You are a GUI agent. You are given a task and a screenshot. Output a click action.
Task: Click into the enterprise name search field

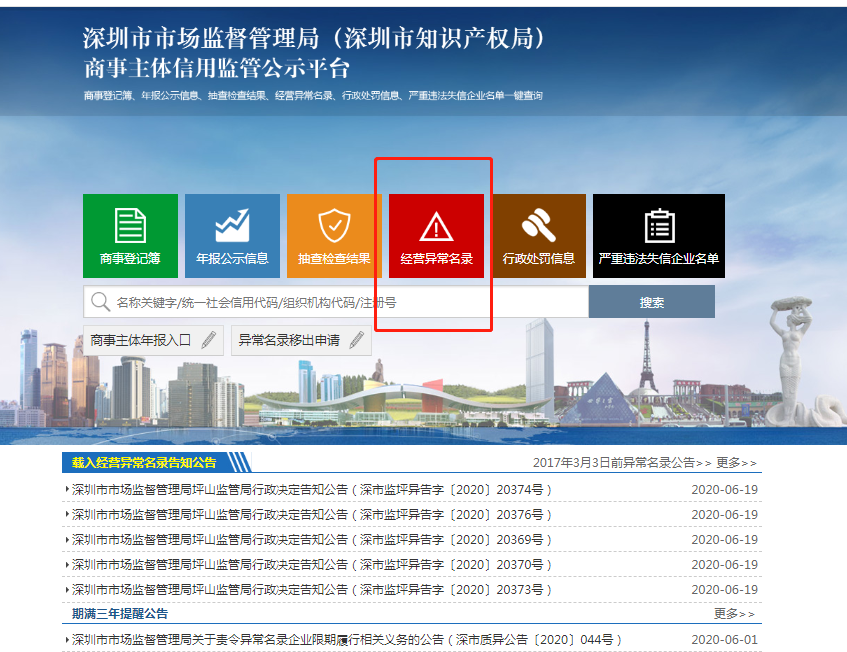click(336, 302)
